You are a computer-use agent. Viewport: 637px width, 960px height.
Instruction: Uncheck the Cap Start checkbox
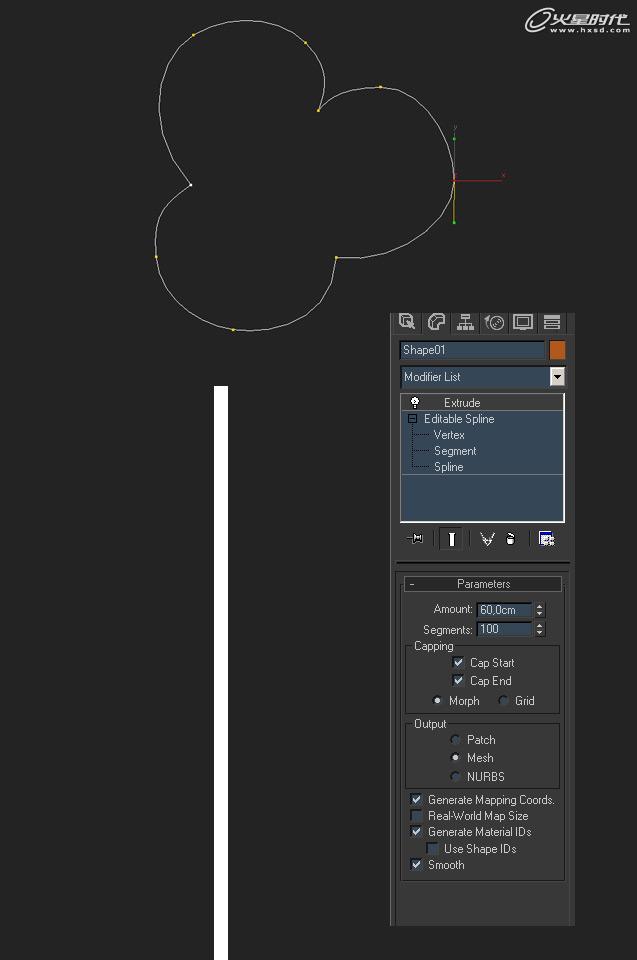pyautogui.click(x=458, y=663)
